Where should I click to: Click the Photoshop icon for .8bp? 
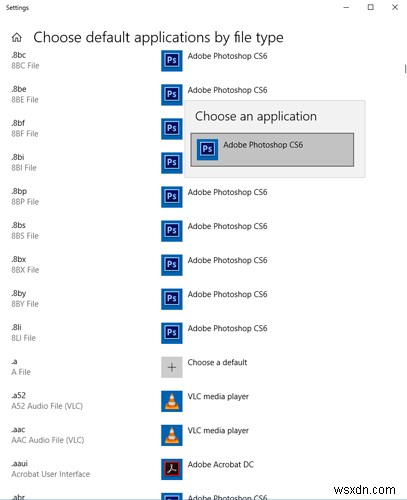point(172,197)
